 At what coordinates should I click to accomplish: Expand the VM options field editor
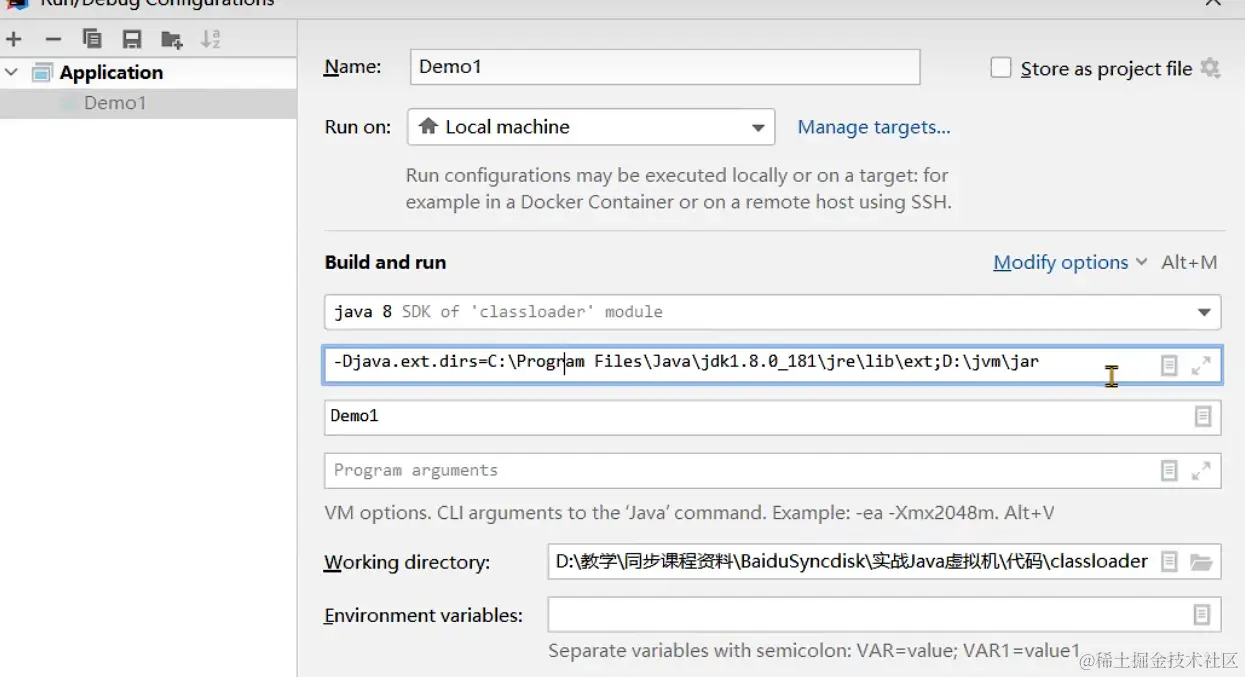[1201, 366]
